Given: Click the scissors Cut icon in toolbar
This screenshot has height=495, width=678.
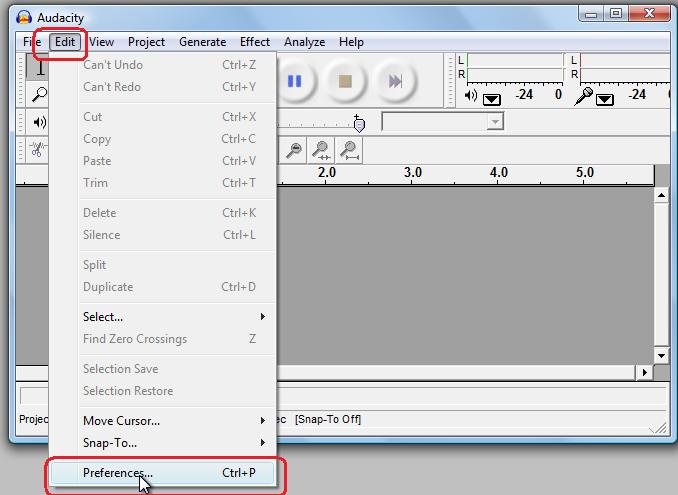Looking at the screenshot, I should 38,150.
